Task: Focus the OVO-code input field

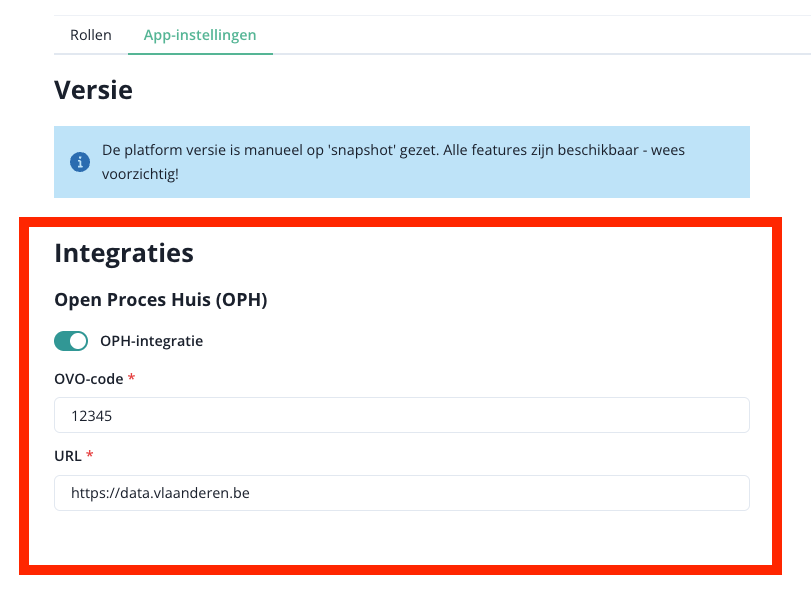Action: [x=401, y=415]
